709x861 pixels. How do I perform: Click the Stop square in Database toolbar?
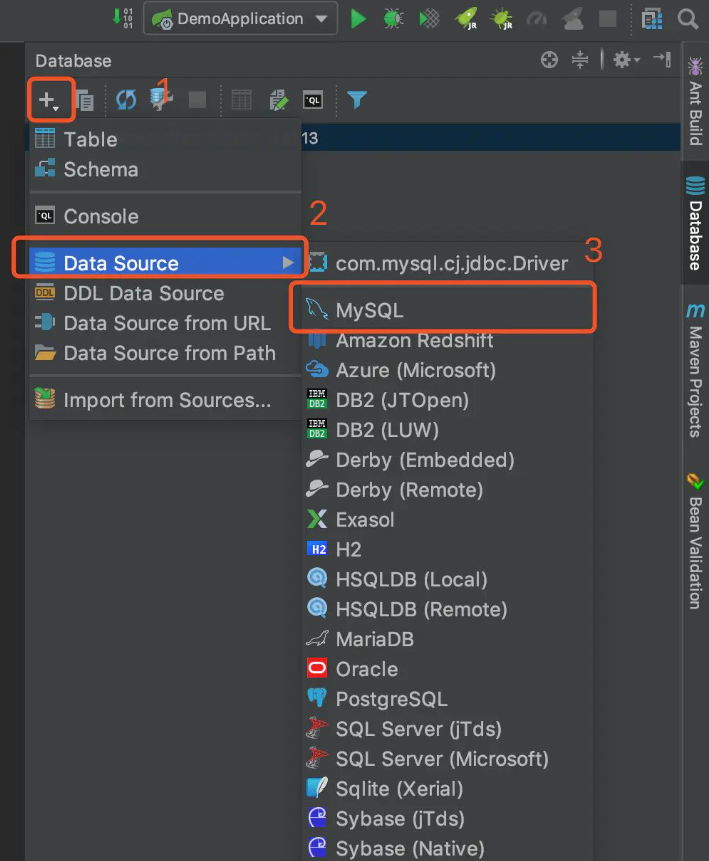point(197,100)
